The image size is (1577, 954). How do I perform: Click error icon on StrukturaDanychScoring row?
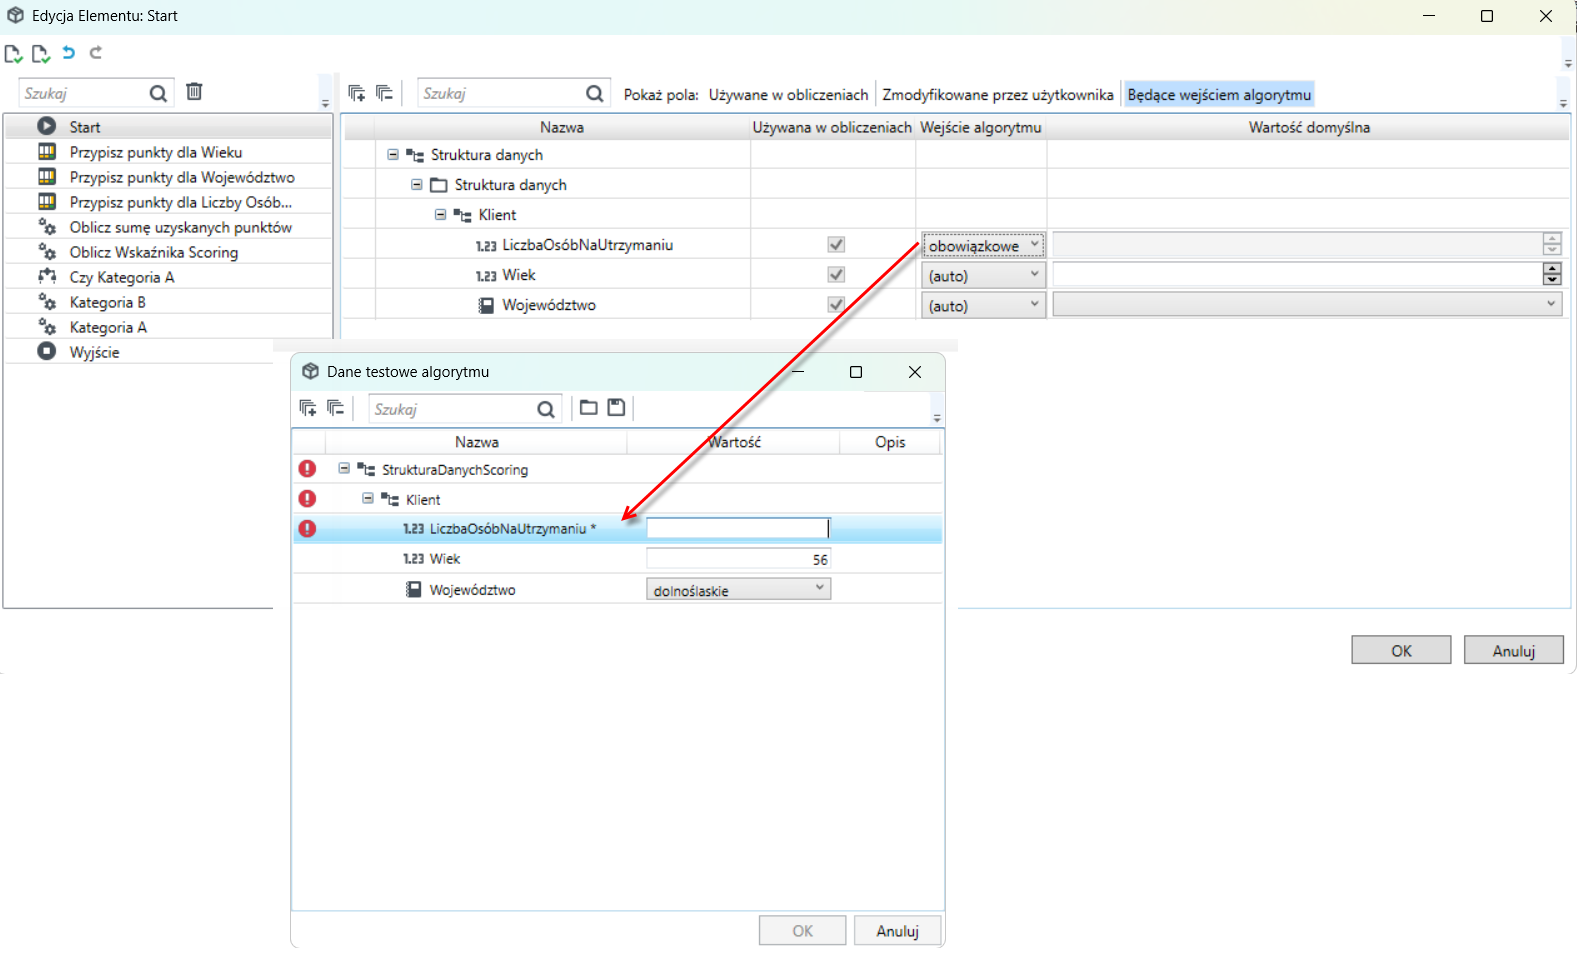[x=307, y=469]
